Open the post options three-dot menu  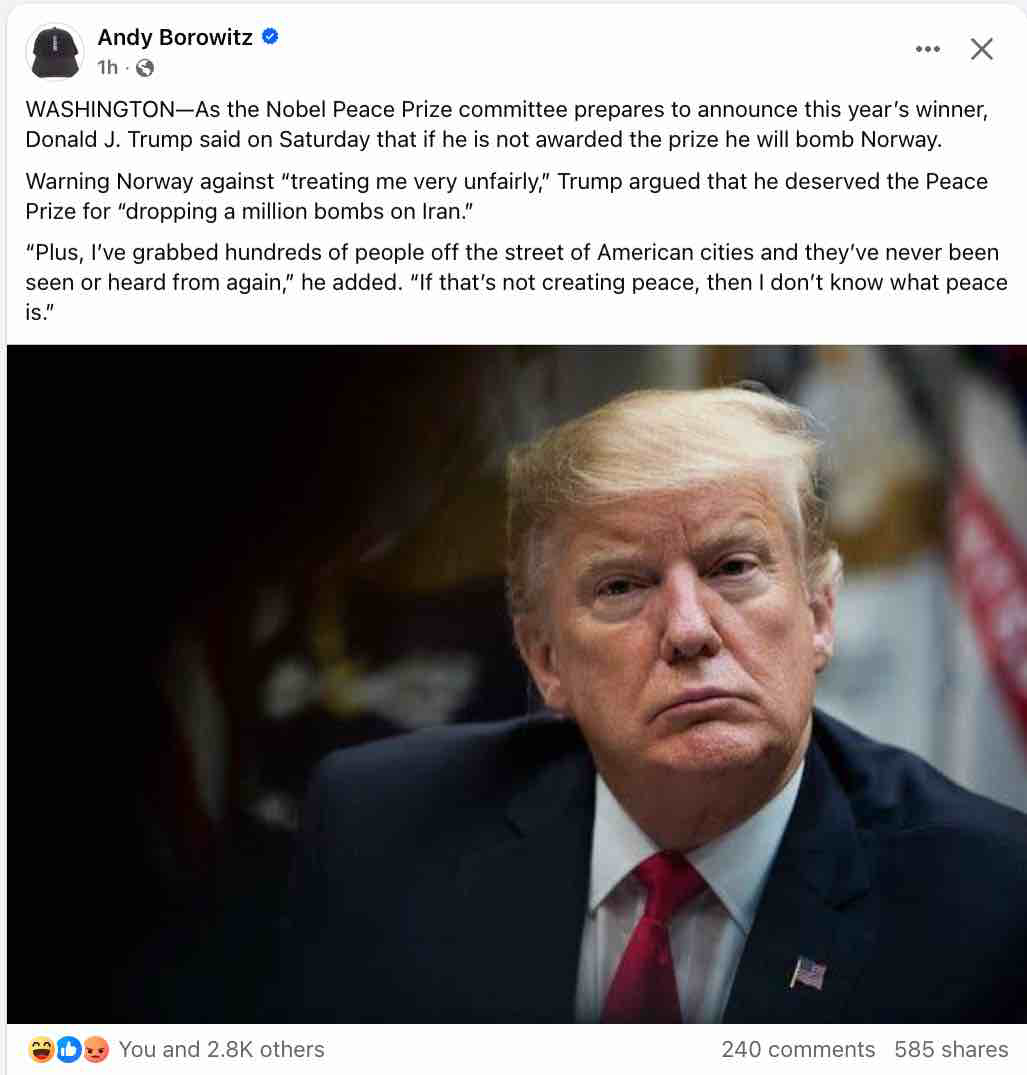[x=928, y=49]
